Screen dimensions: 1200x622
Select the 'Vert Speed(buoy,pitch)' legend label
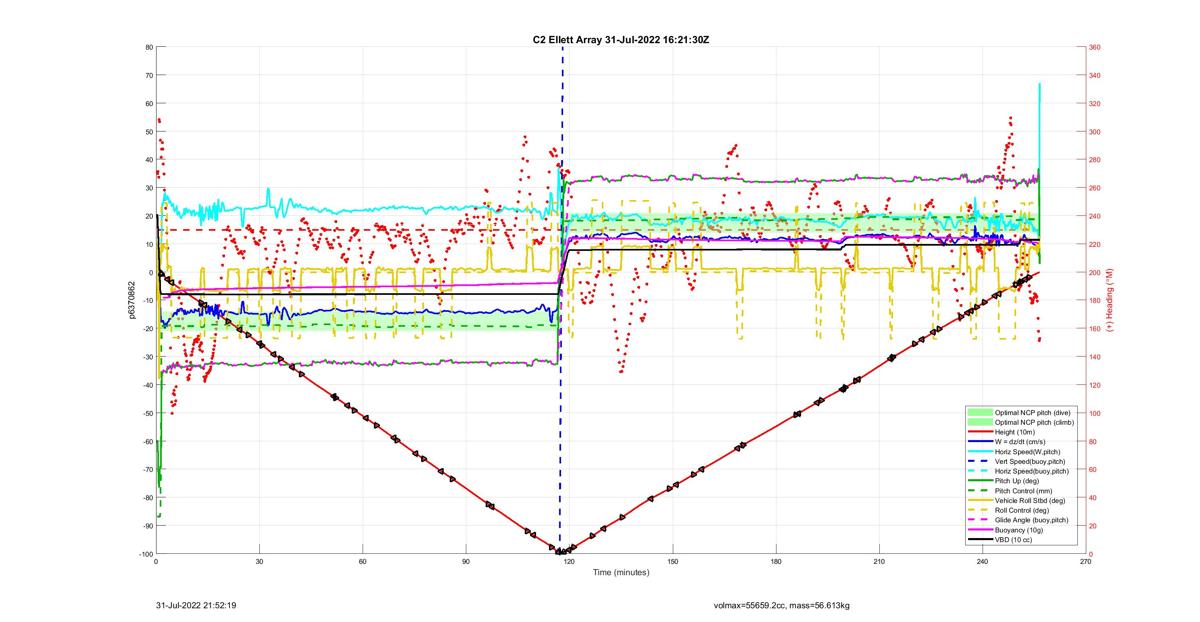1029,461
